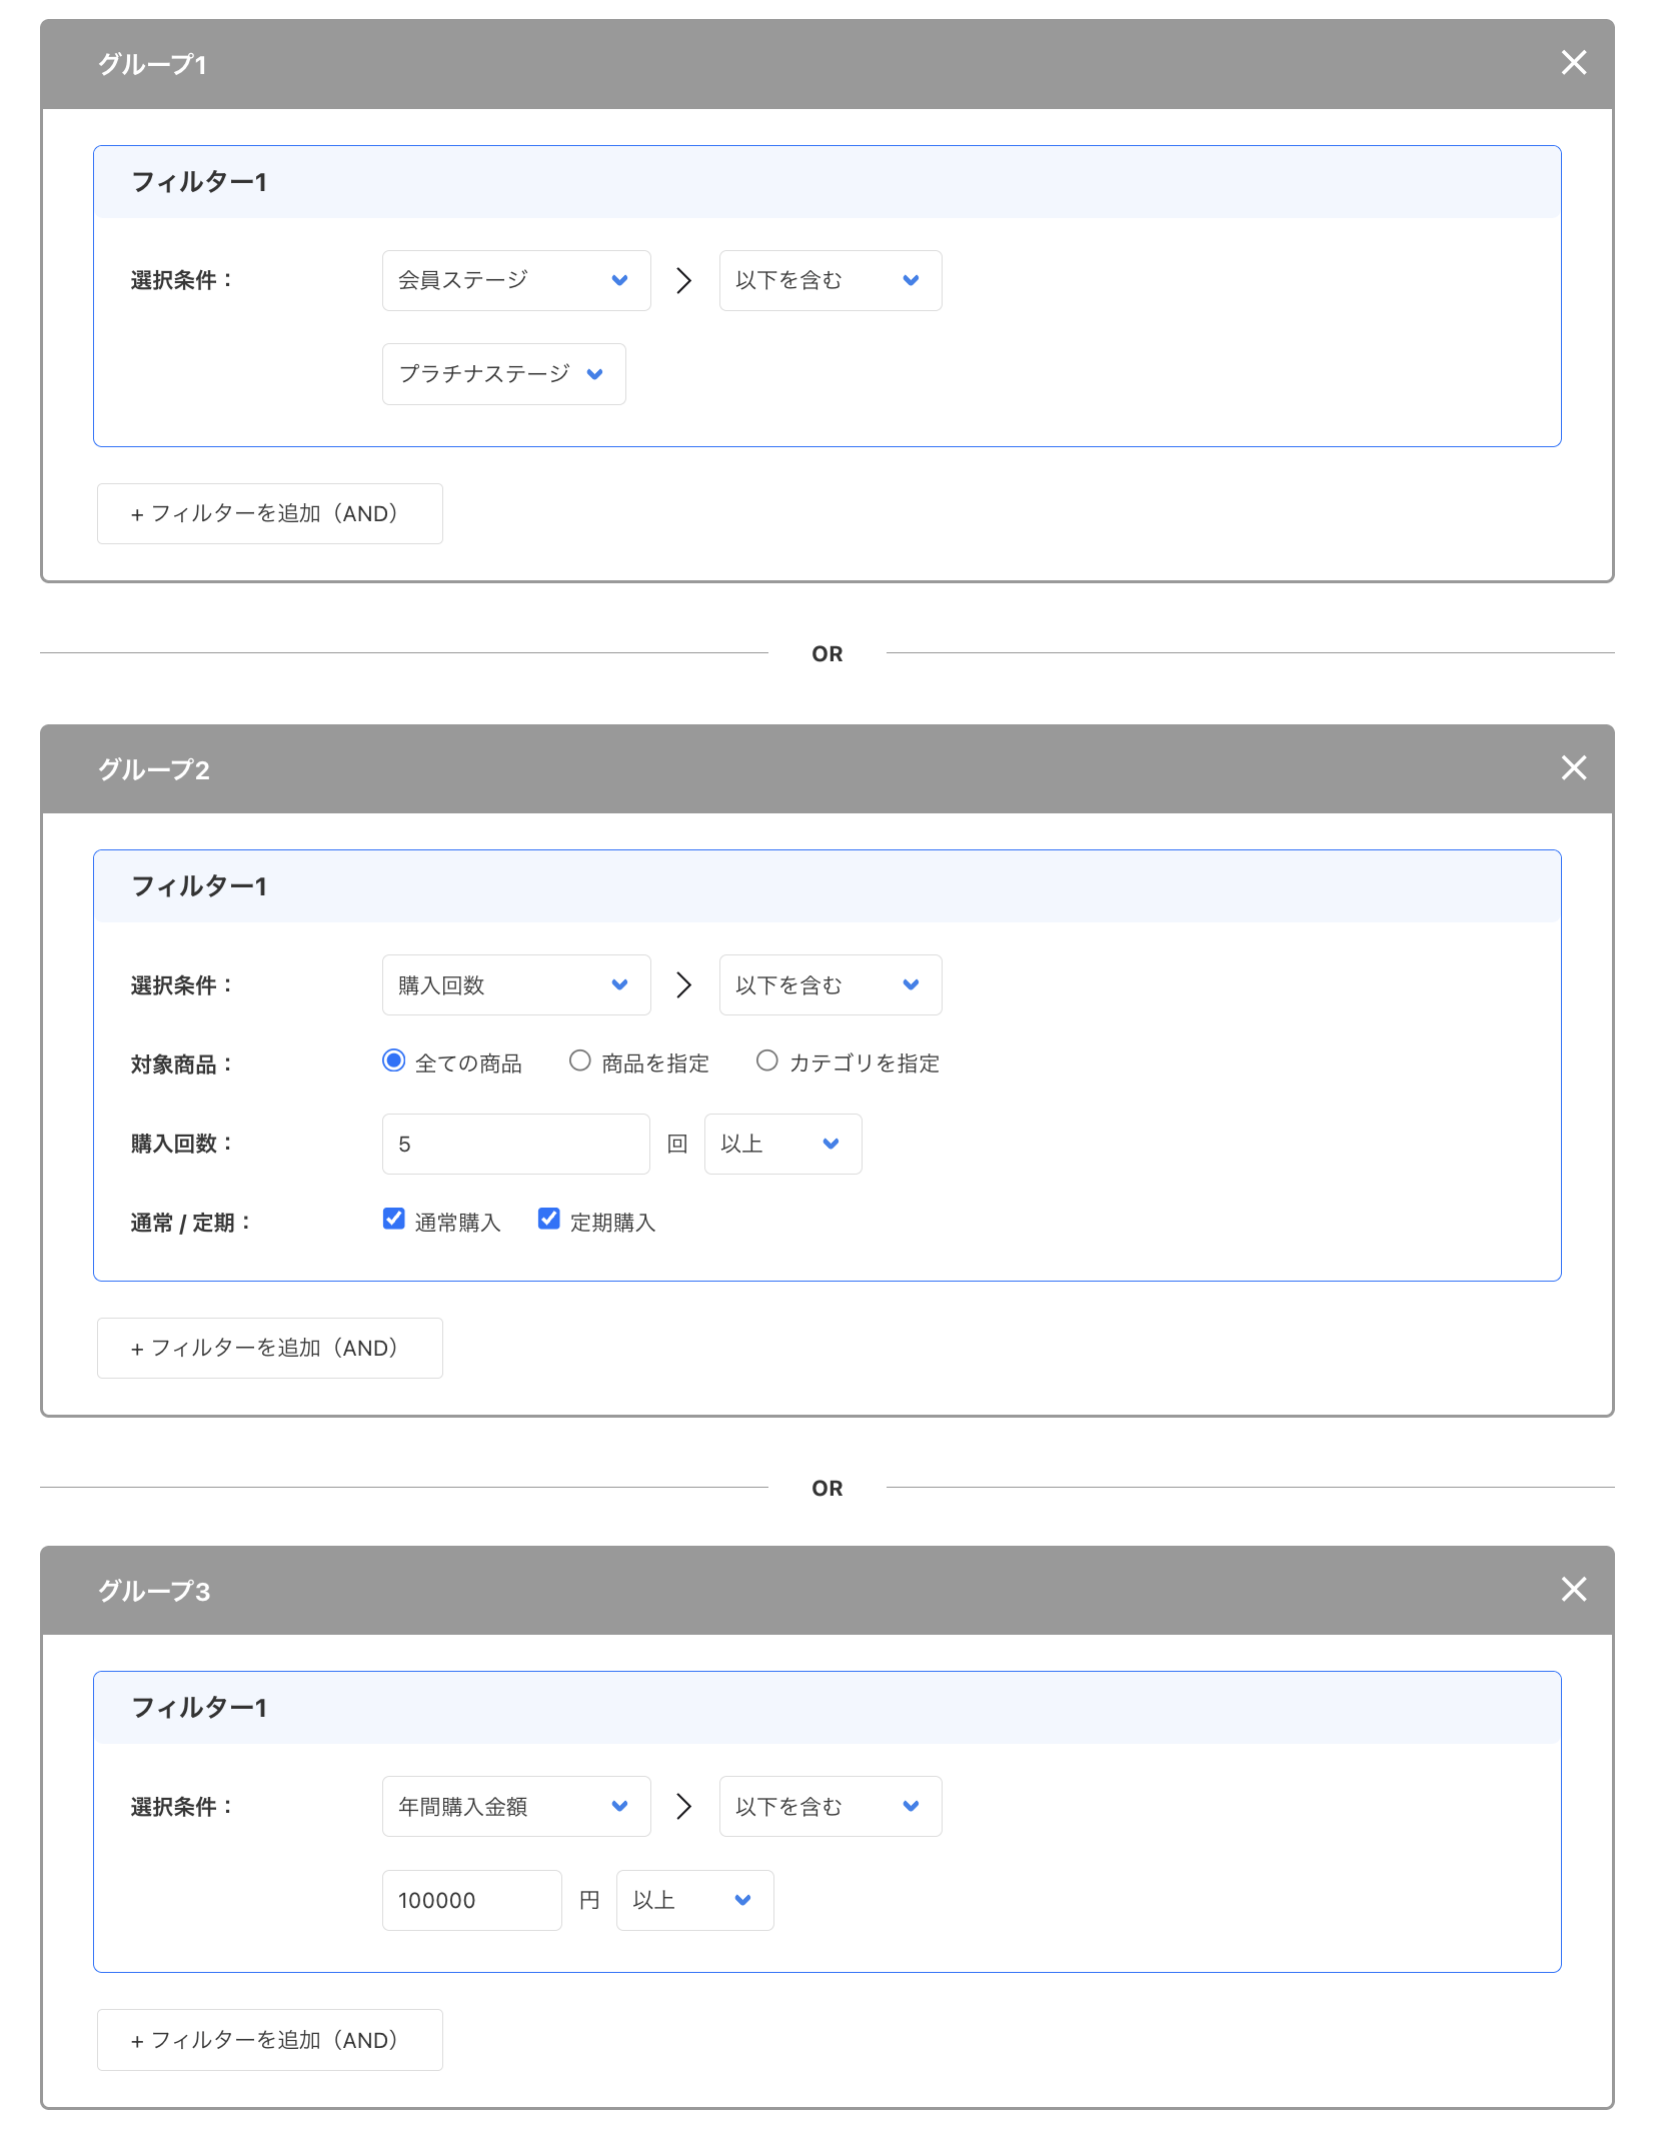Screen dimensions: 1661x2131
Task: Select the 商品を指定 radio button
Action: pyautogui.click(x=580, y=1062)
